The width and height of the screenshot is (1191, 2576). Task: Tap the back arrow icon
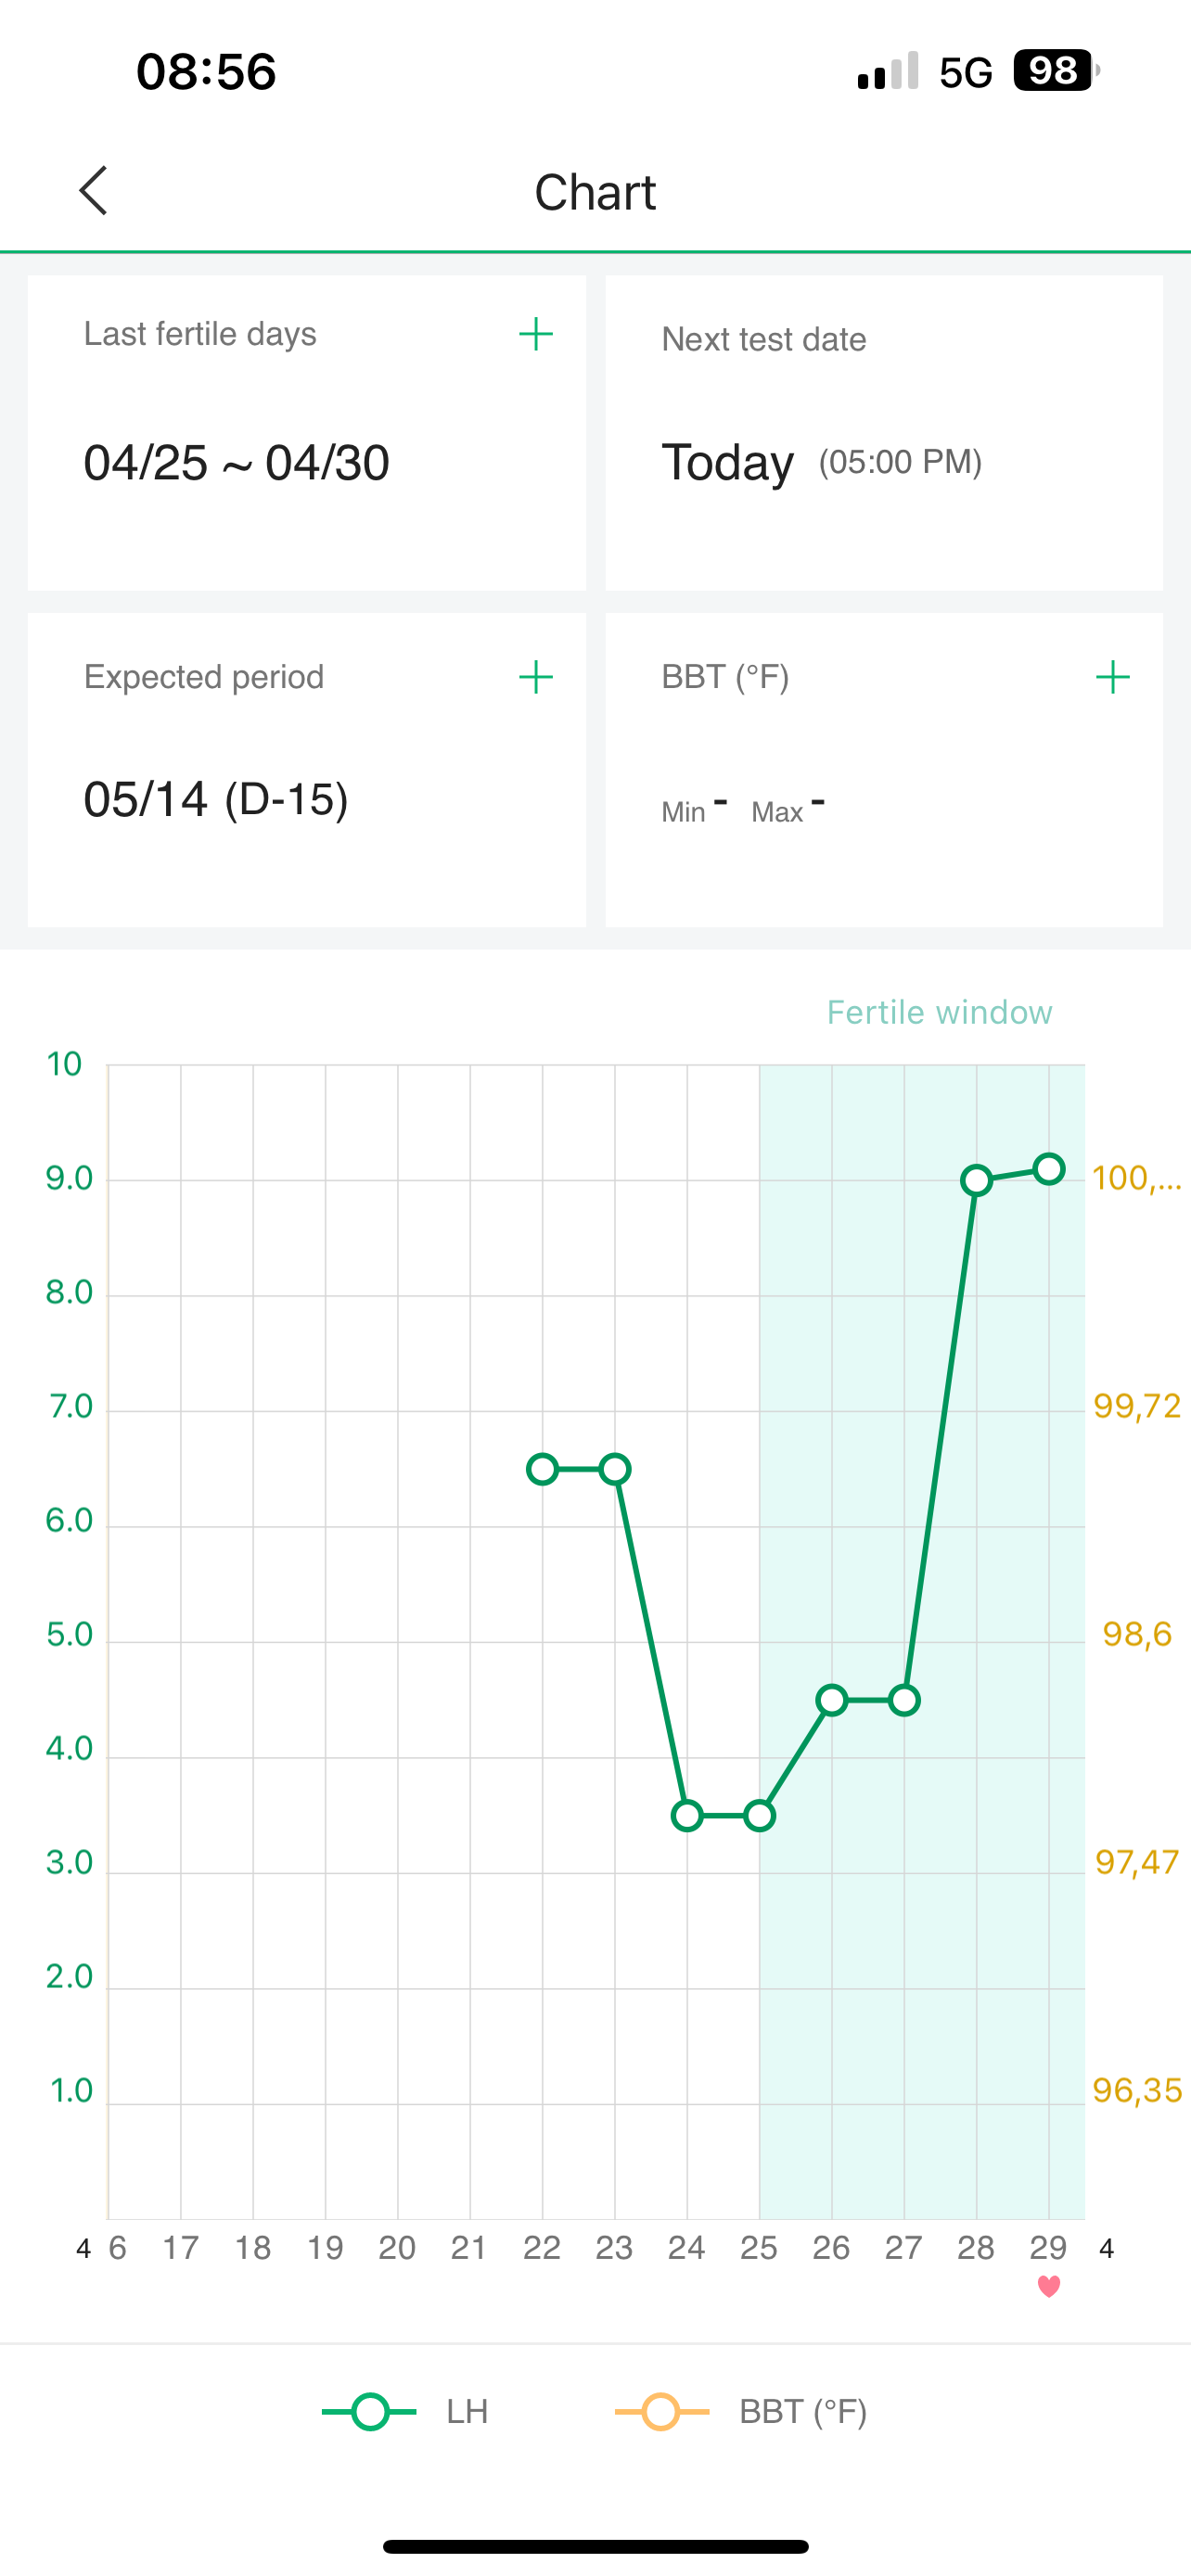coord(93,191)
